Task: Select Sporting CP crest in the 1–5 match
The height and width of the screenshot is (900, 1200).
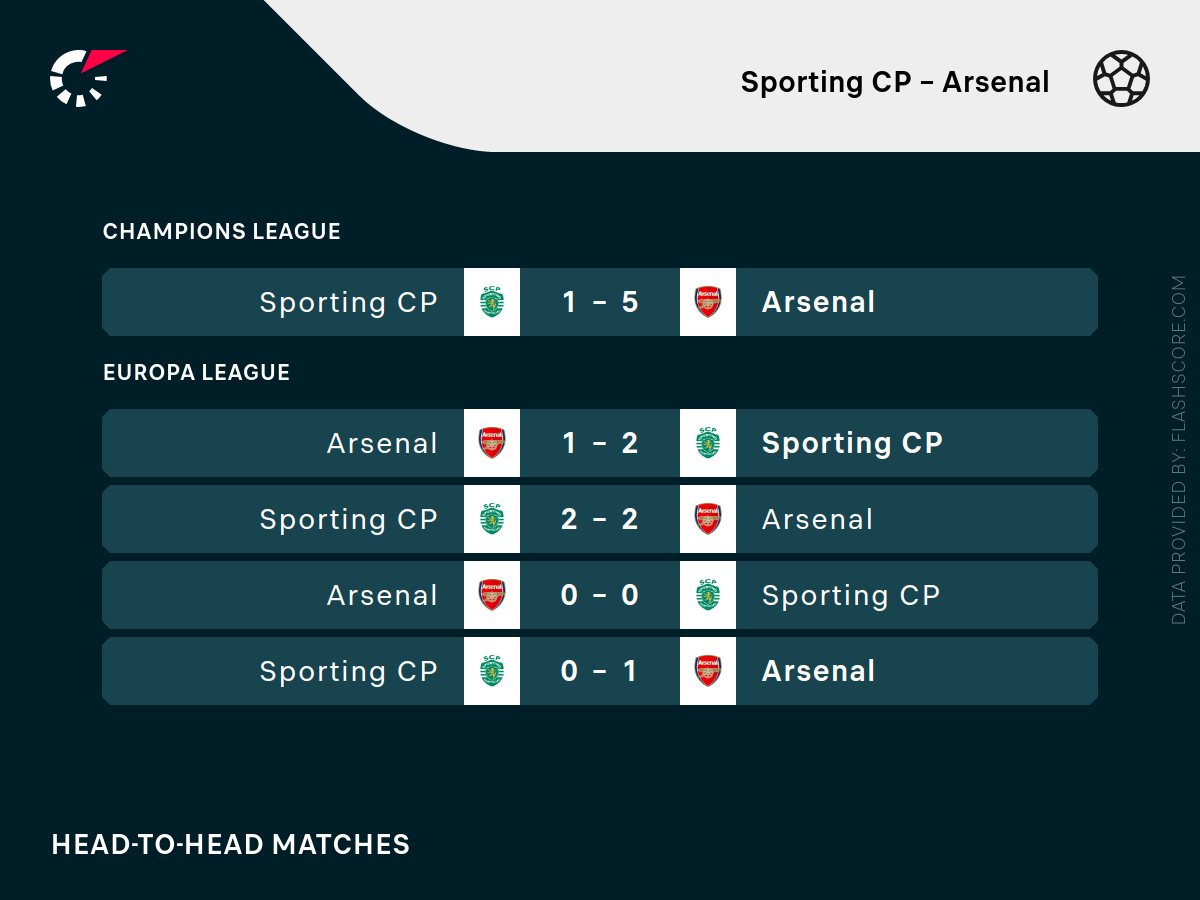Action: click(x=492, y=302)
